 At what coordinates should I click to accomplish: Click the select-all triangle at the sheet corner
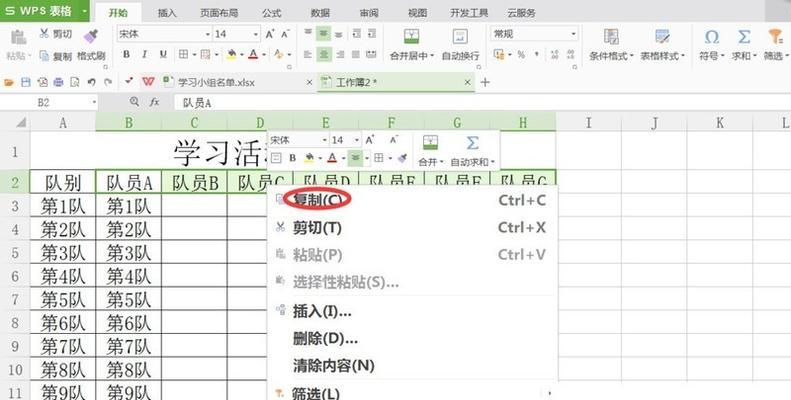pyautogui.click(x=20, y=122)
